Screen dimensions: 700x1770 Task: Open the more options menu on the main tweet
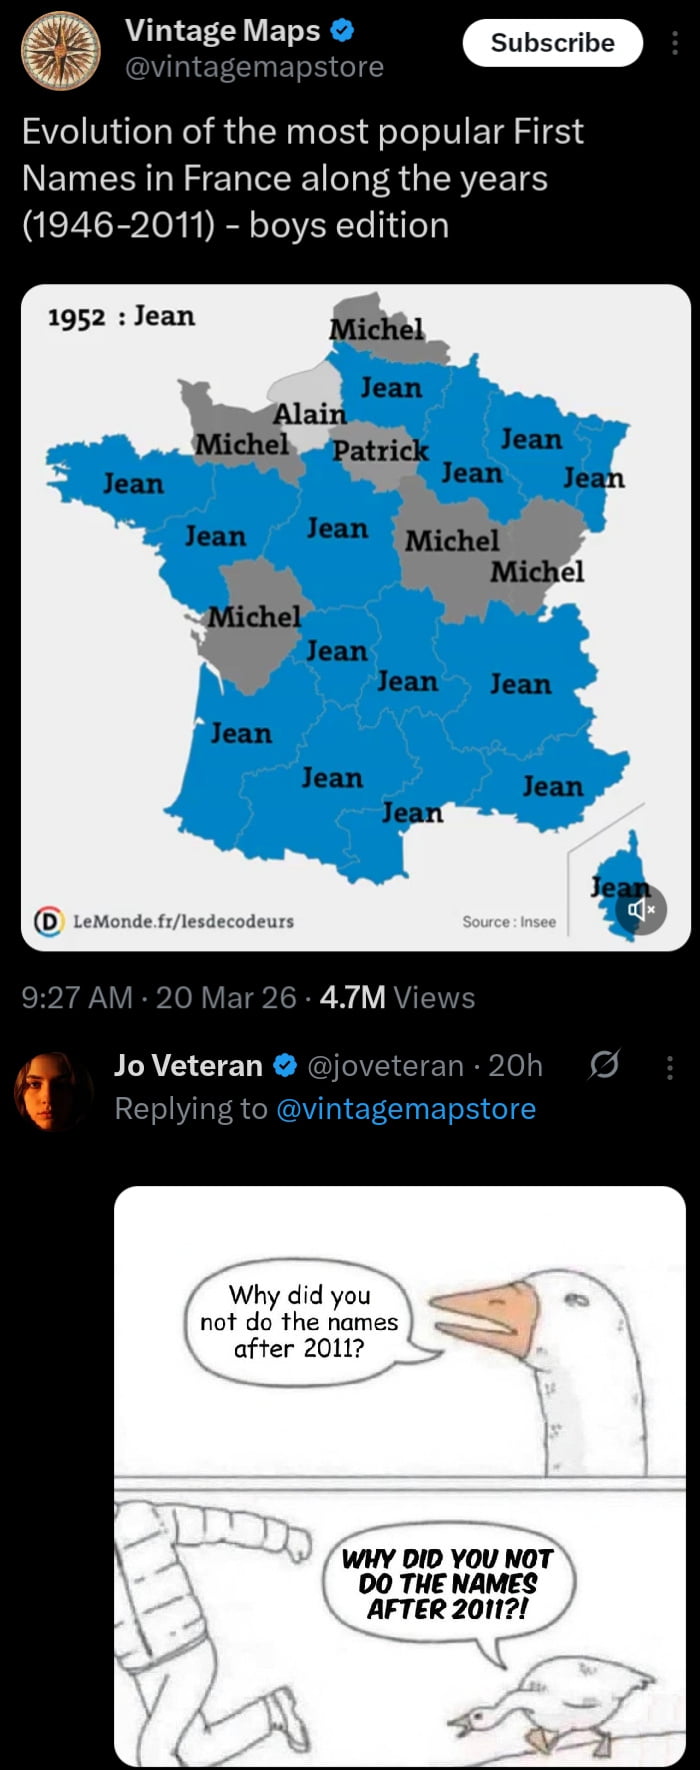[675, 43]
